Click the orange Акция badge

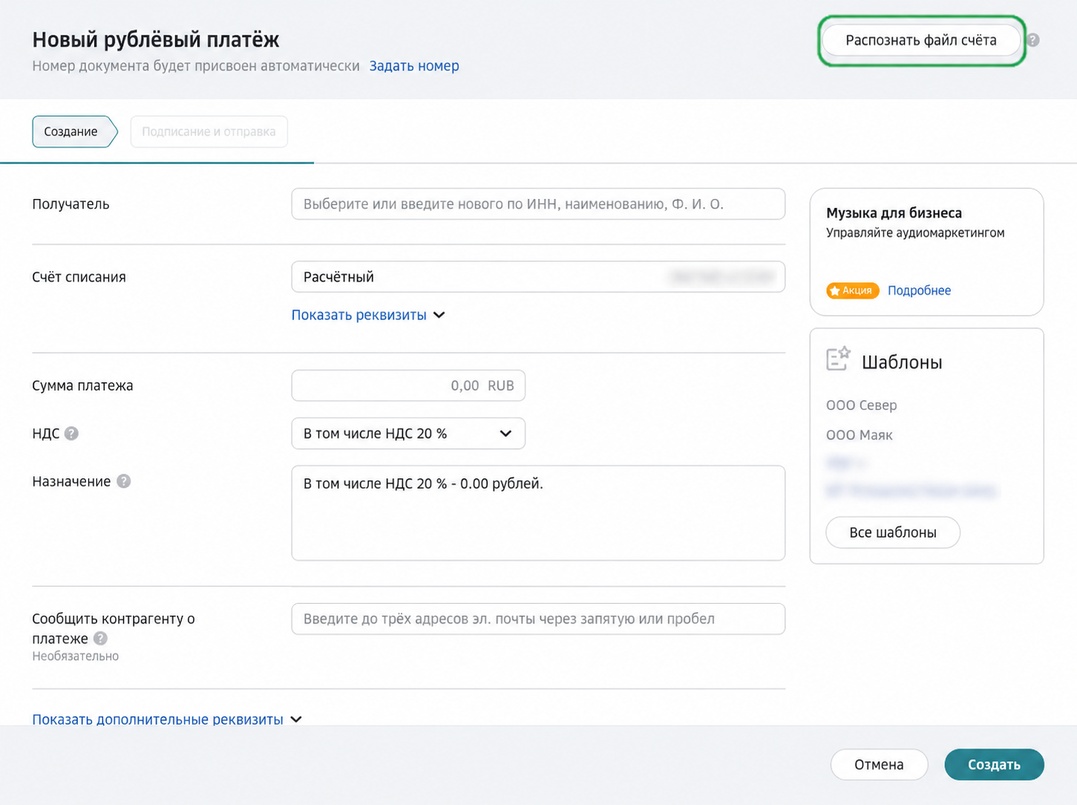click(x=852, y=291)
